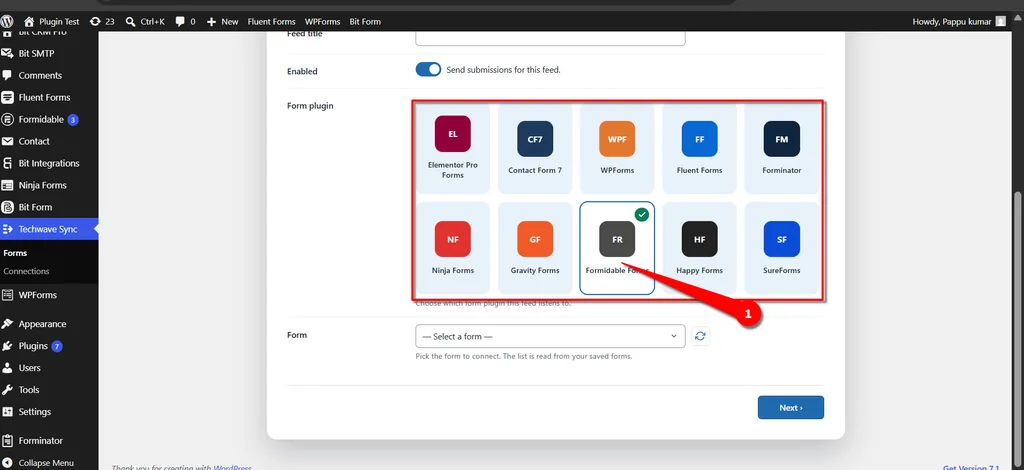Screen dimensions: 1024x470
Task: Select the Elementor Pro Forms plugin card
Action: (453, 149)
